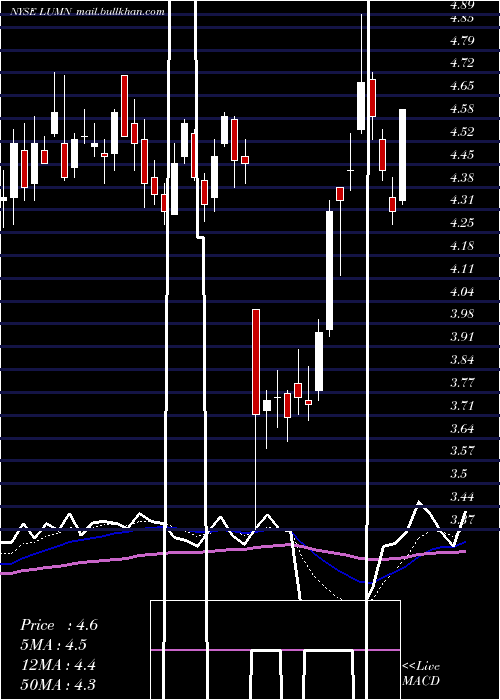This screenshot has width=500, height=700.
Task: Click the 3.64 price axis label
Action: coord(462,429)
